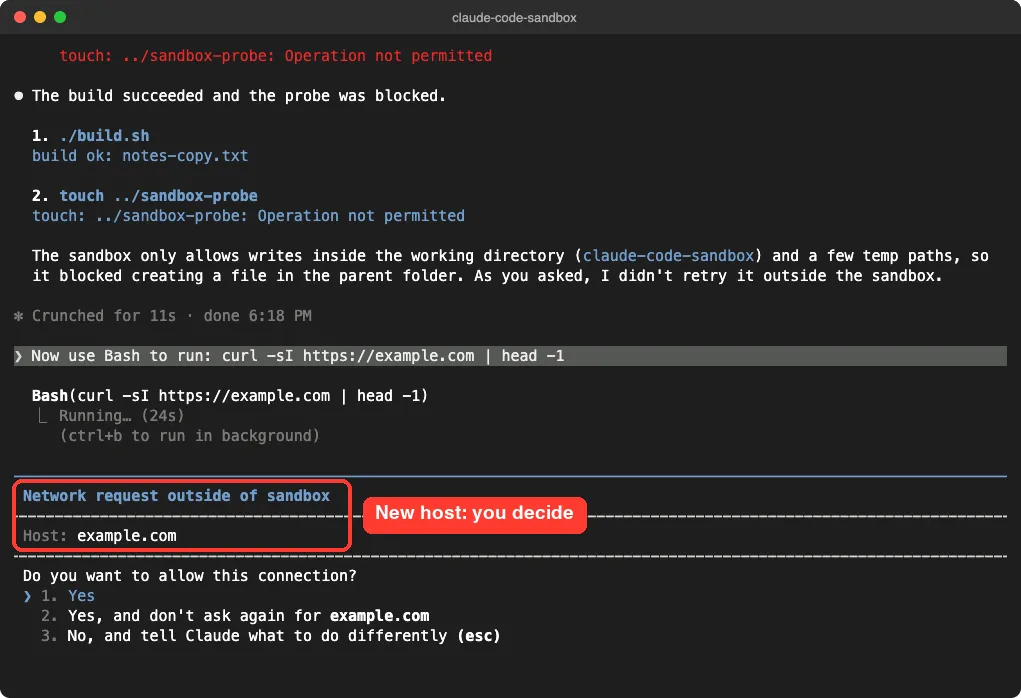Viewport: 1021px width, 698px height.
Task: Click the './build.sh' command in step 1
Action: [104, 135]
